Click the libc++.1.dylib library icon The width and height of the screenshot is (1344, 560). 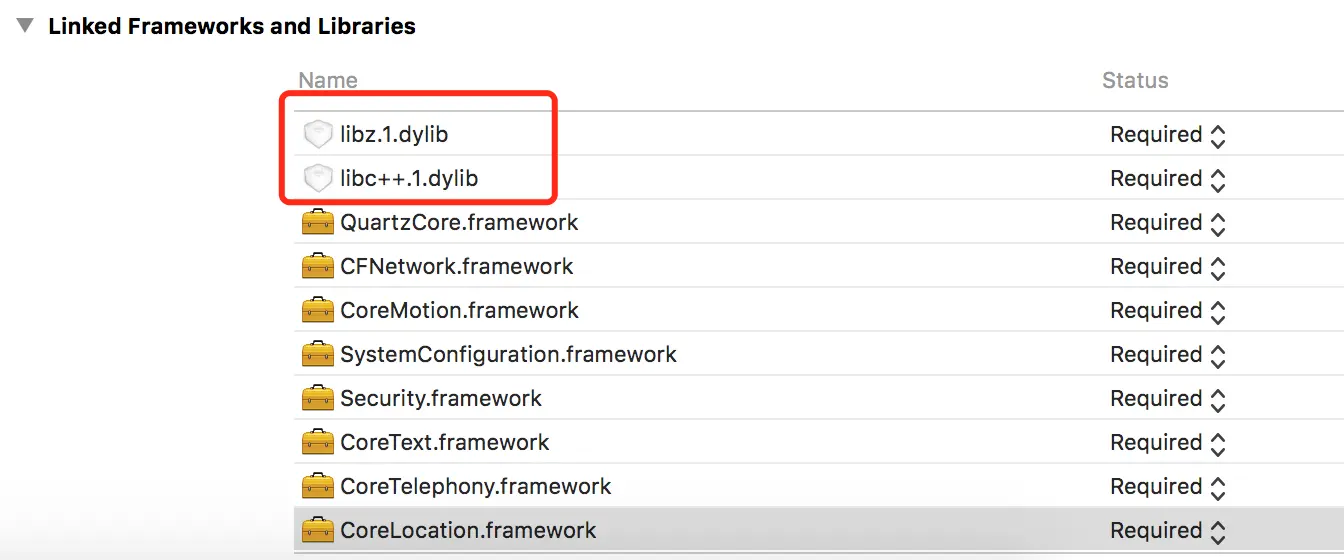[x=317, y=178]
